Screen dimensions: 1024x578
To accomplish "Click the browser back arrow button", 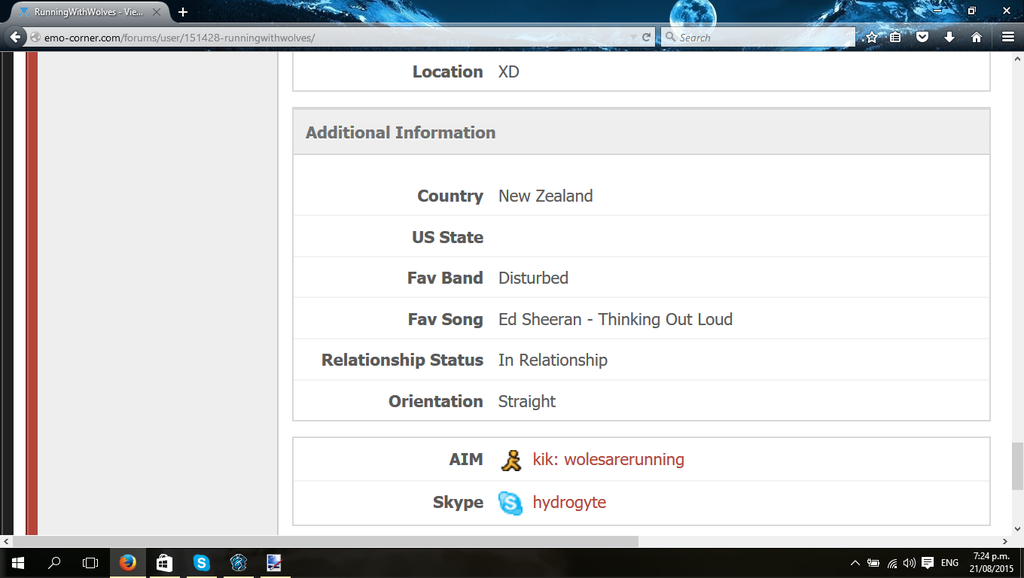I will [15, 37].
